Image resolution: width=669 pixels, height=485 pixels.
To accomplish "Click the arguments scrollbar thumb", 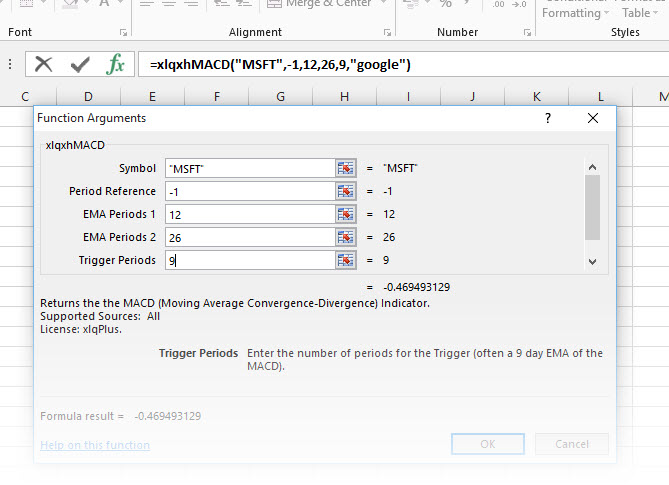I will [592, 208].
